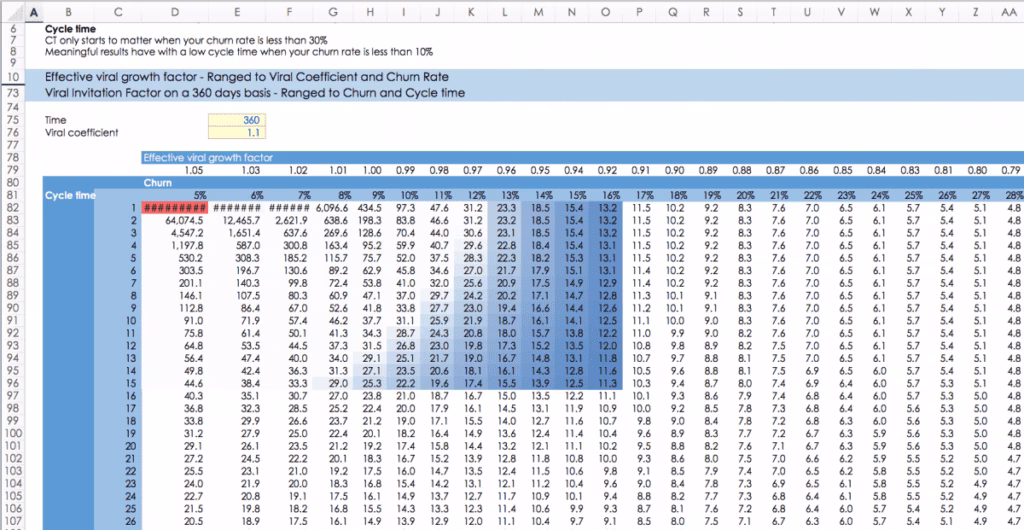Select the 16% churn header cell
Viewport: 1024px width, 530px height.
[x=605, y=195]
